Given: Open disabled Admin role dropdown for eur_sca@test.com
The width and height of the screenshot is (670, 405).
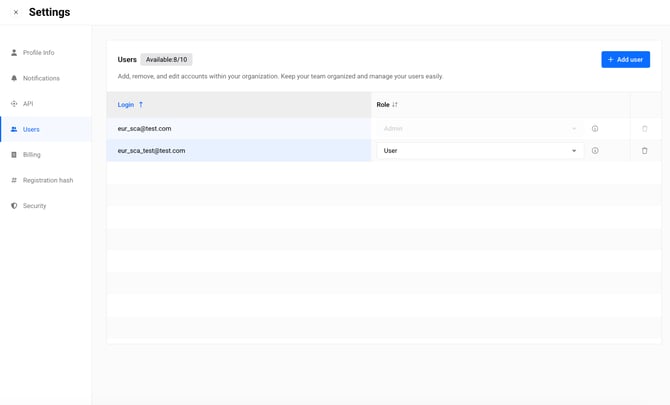Looking at the screenshot, I should (480, 129).
